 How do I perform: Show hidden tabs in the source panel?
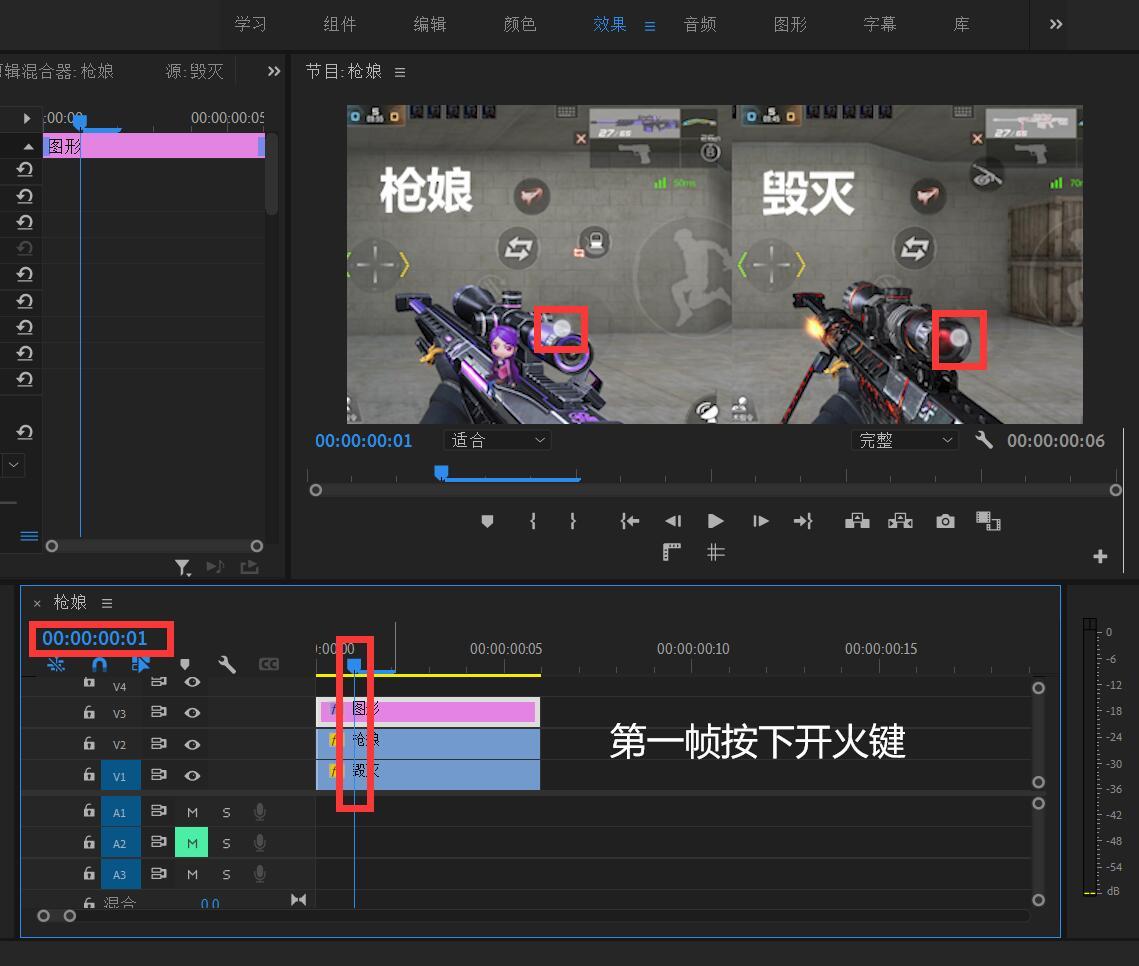[x=273, y=71]
